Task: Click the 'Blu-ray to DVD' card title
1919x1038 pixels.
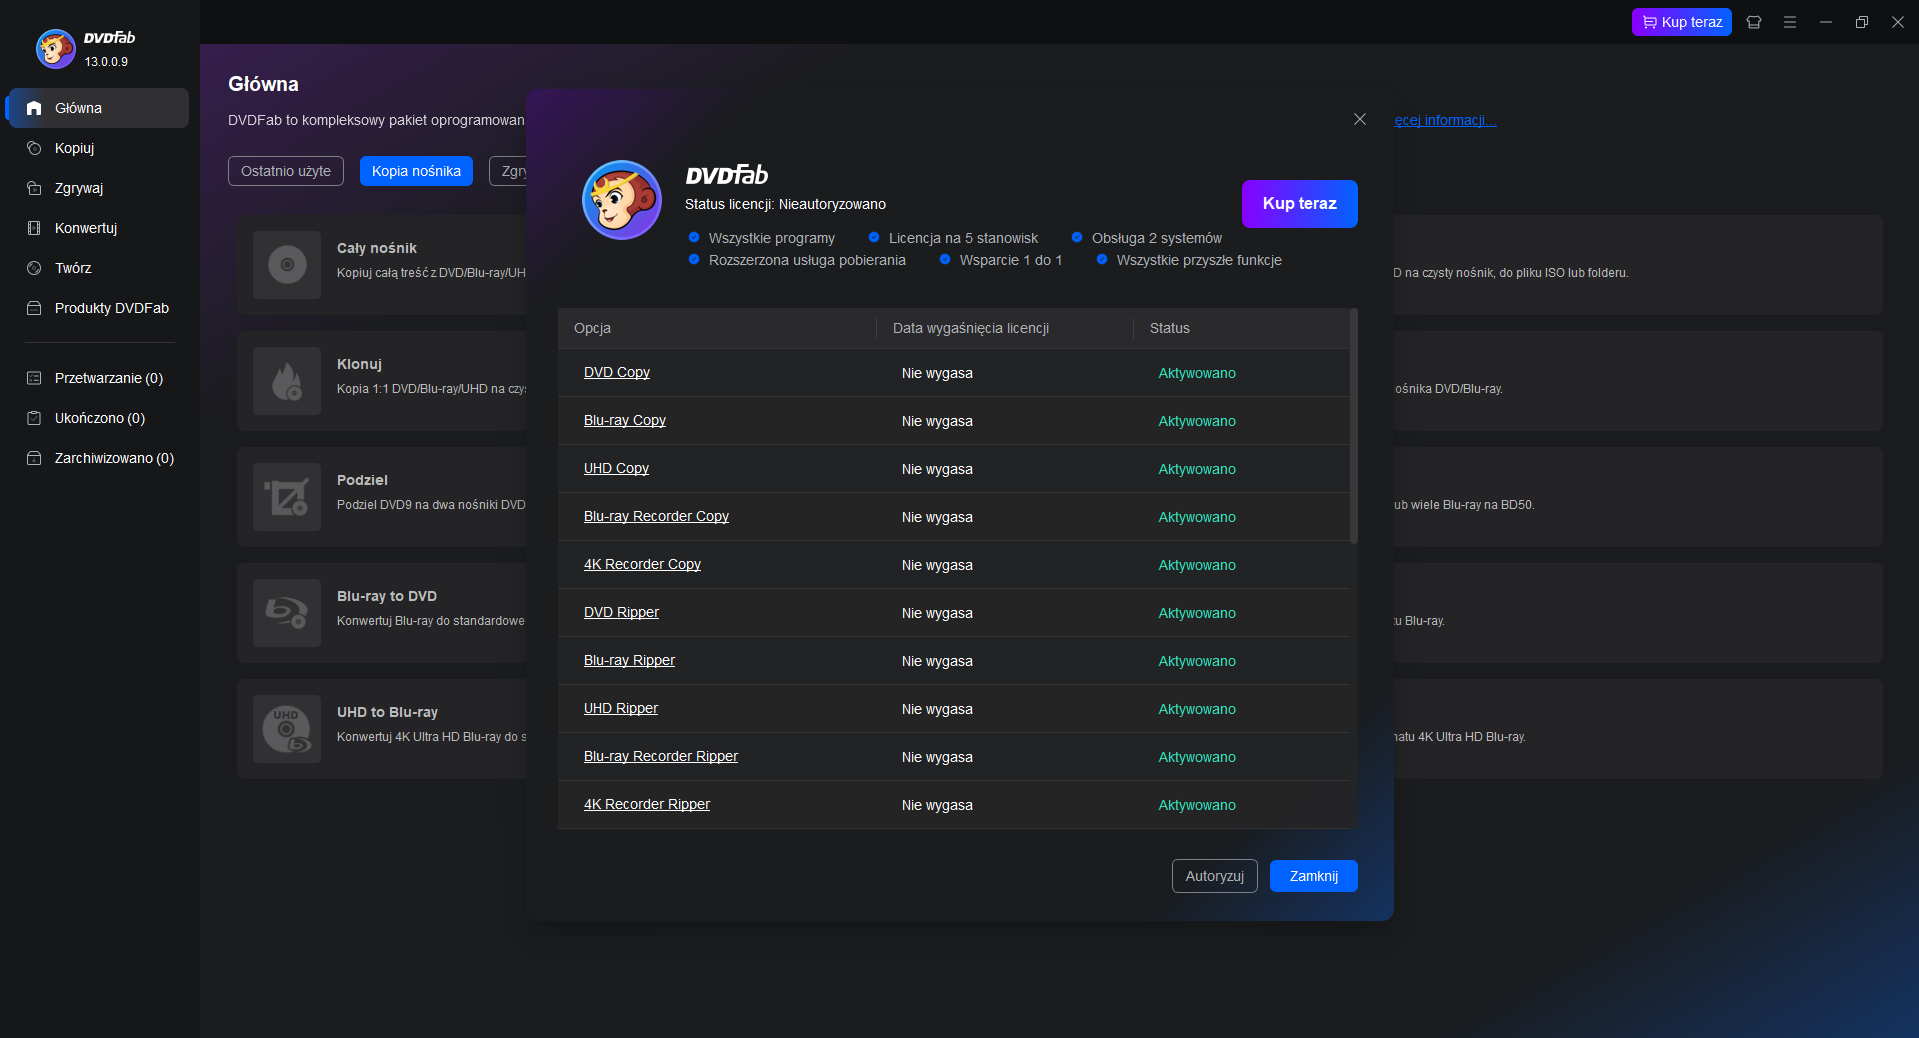Action: 387,596
